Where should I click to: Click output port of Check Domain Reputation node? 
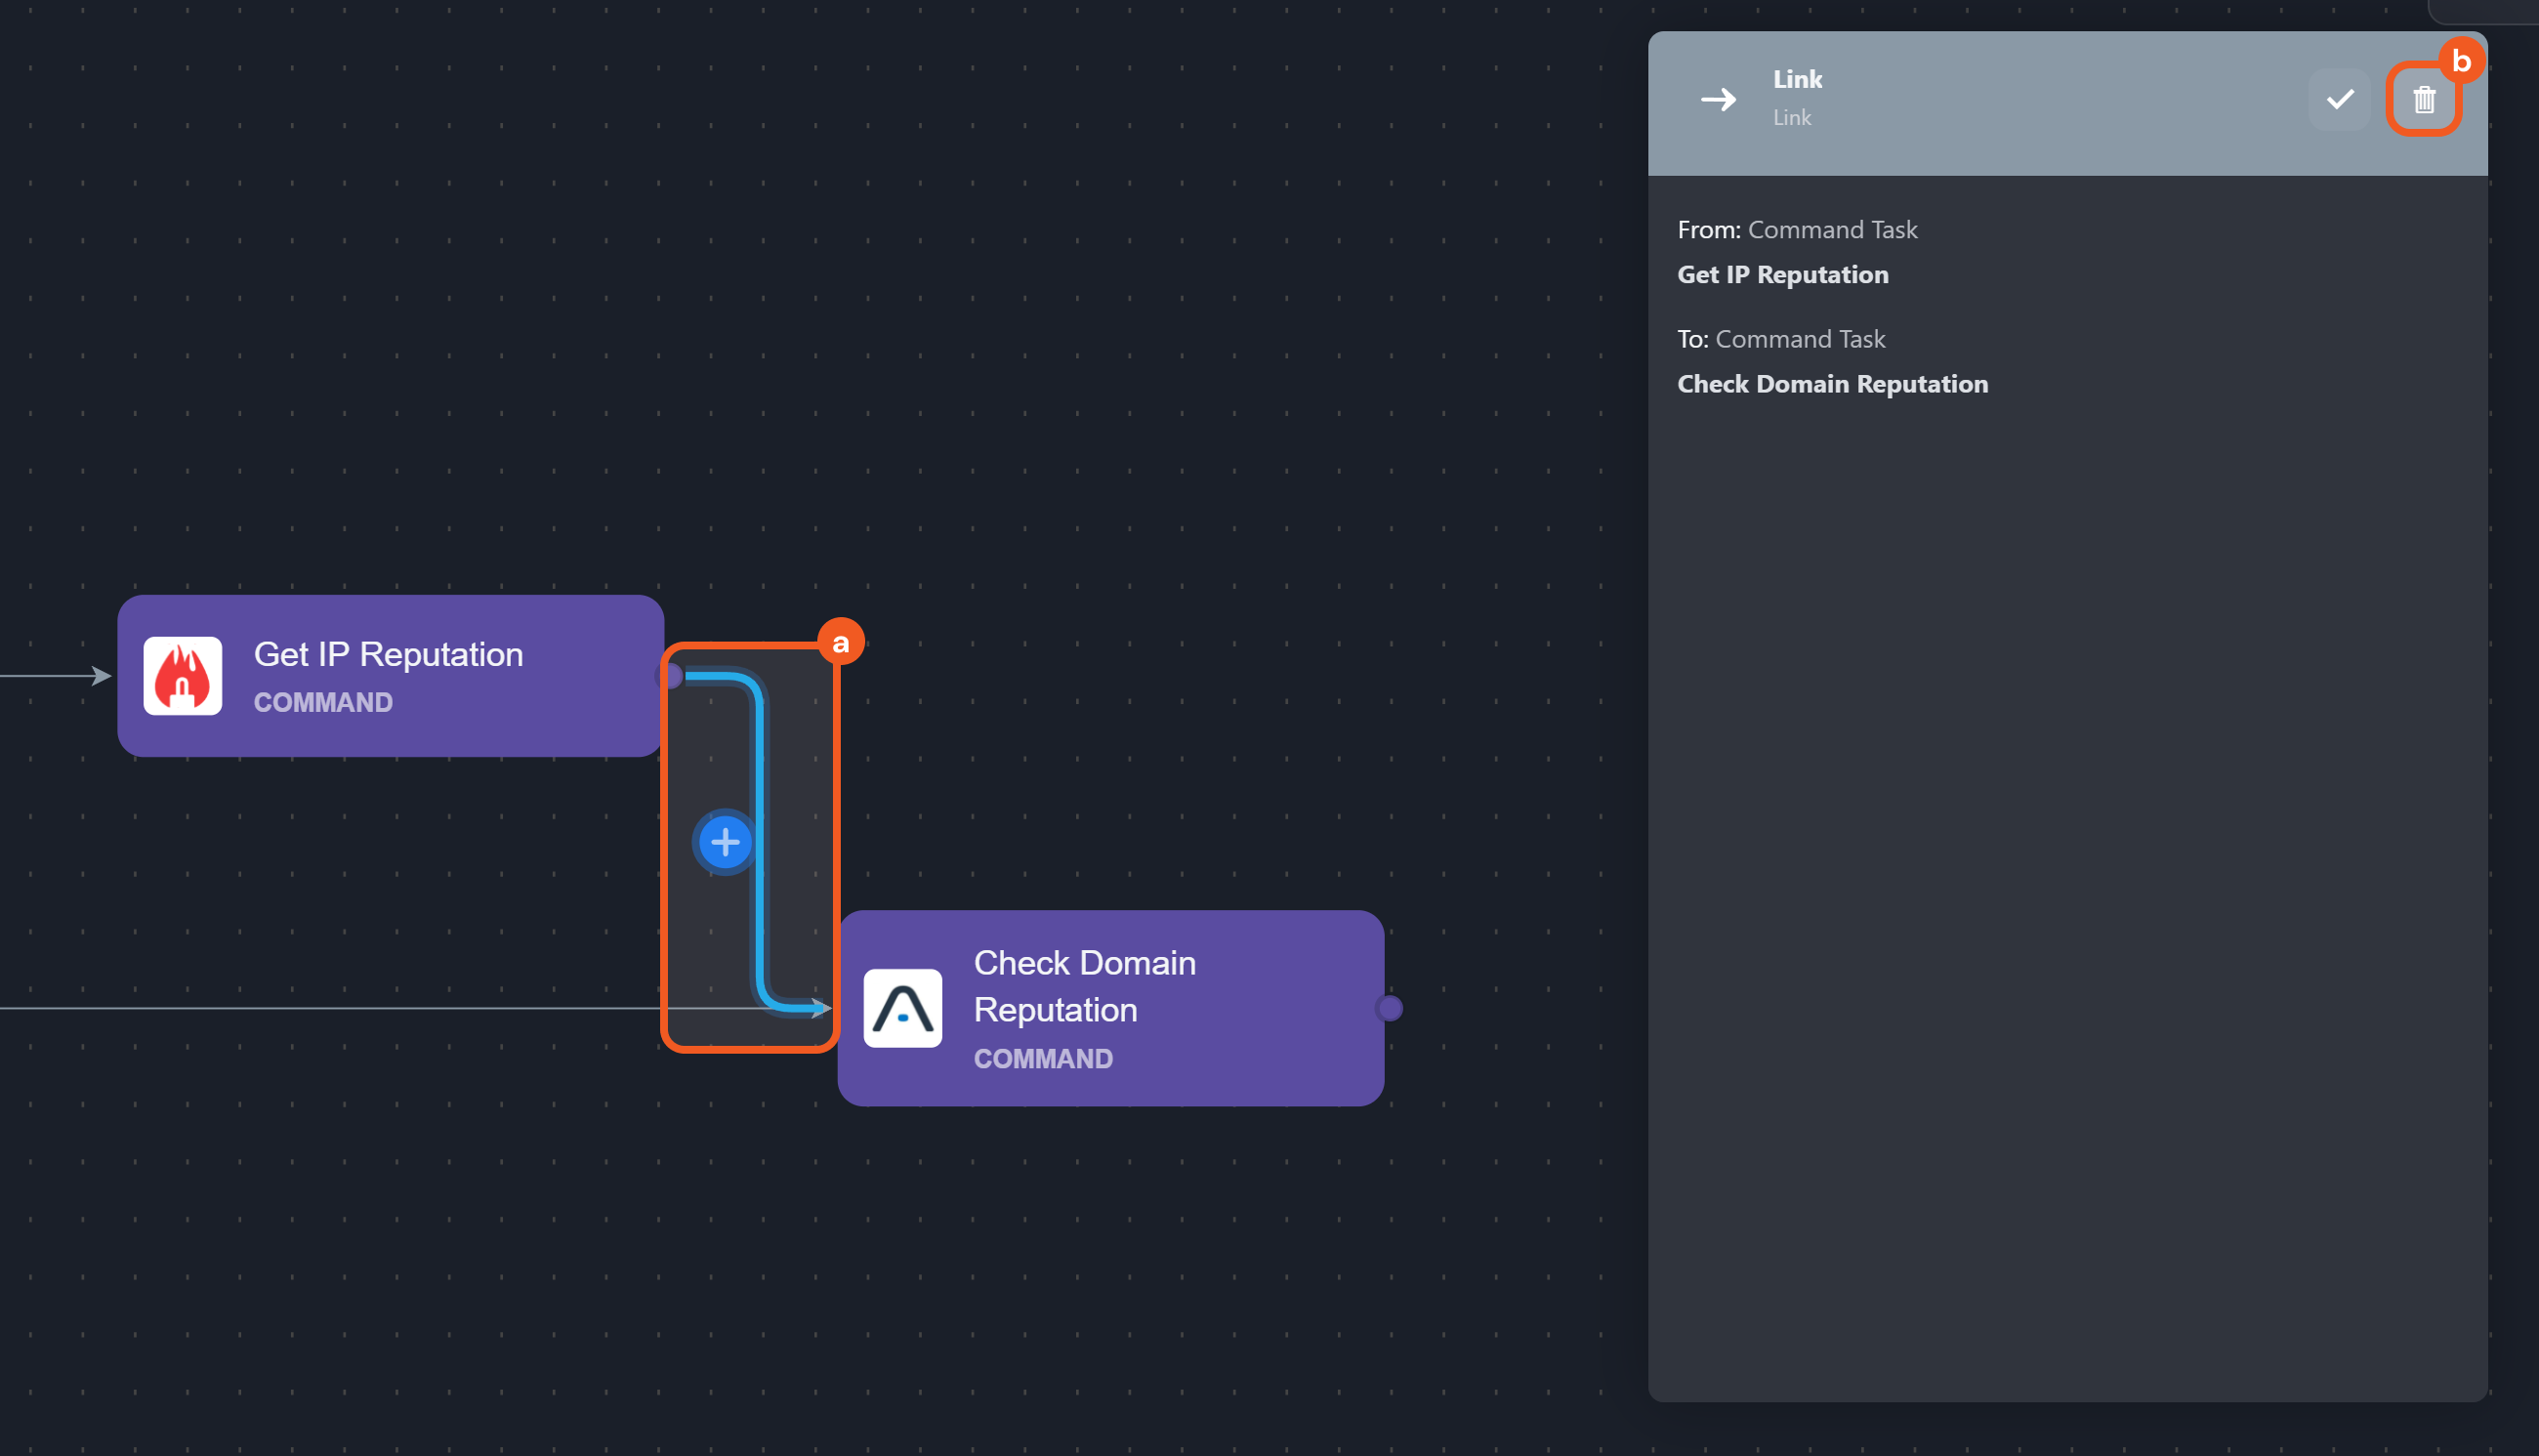[1389, 1008]
